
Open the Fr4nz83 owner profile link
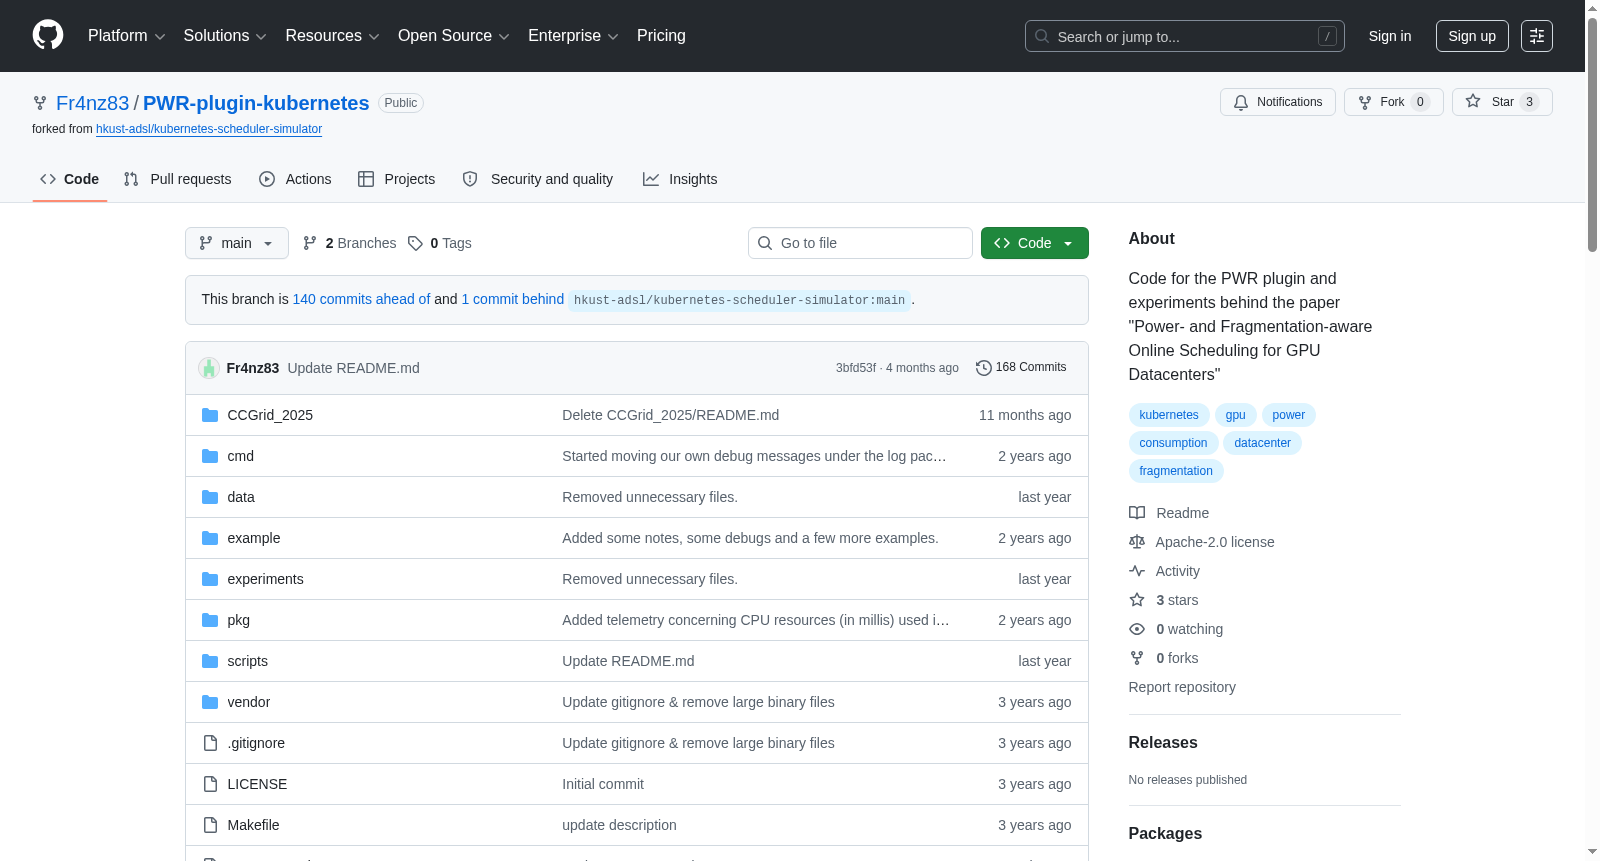tap(93, 103)
